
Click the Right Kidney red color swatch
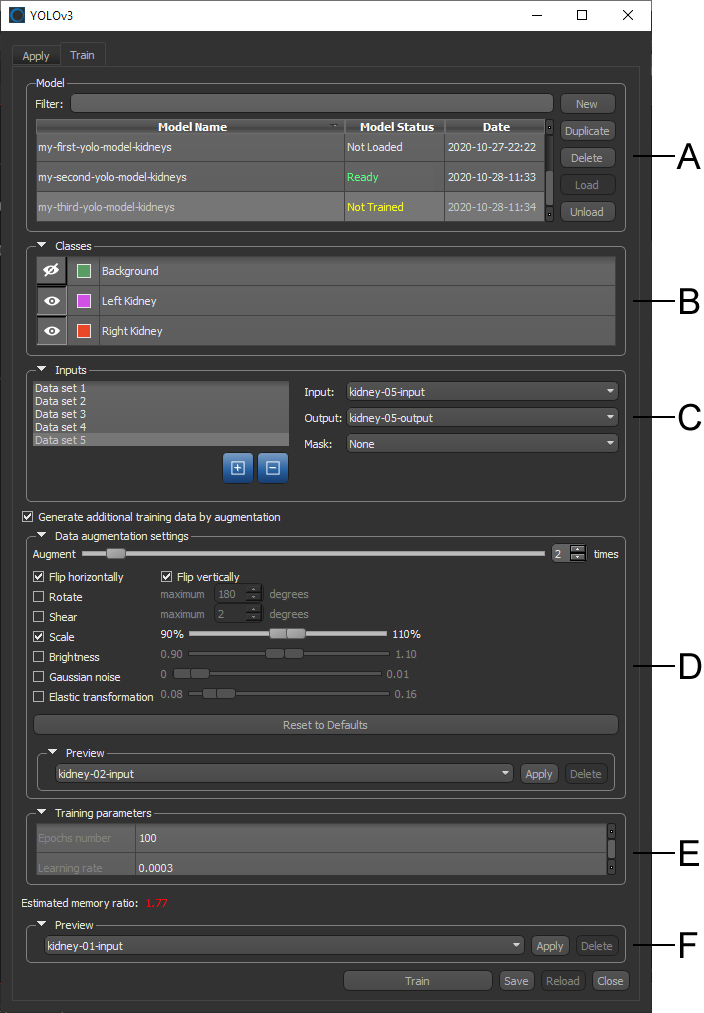[x=84, y=331]
